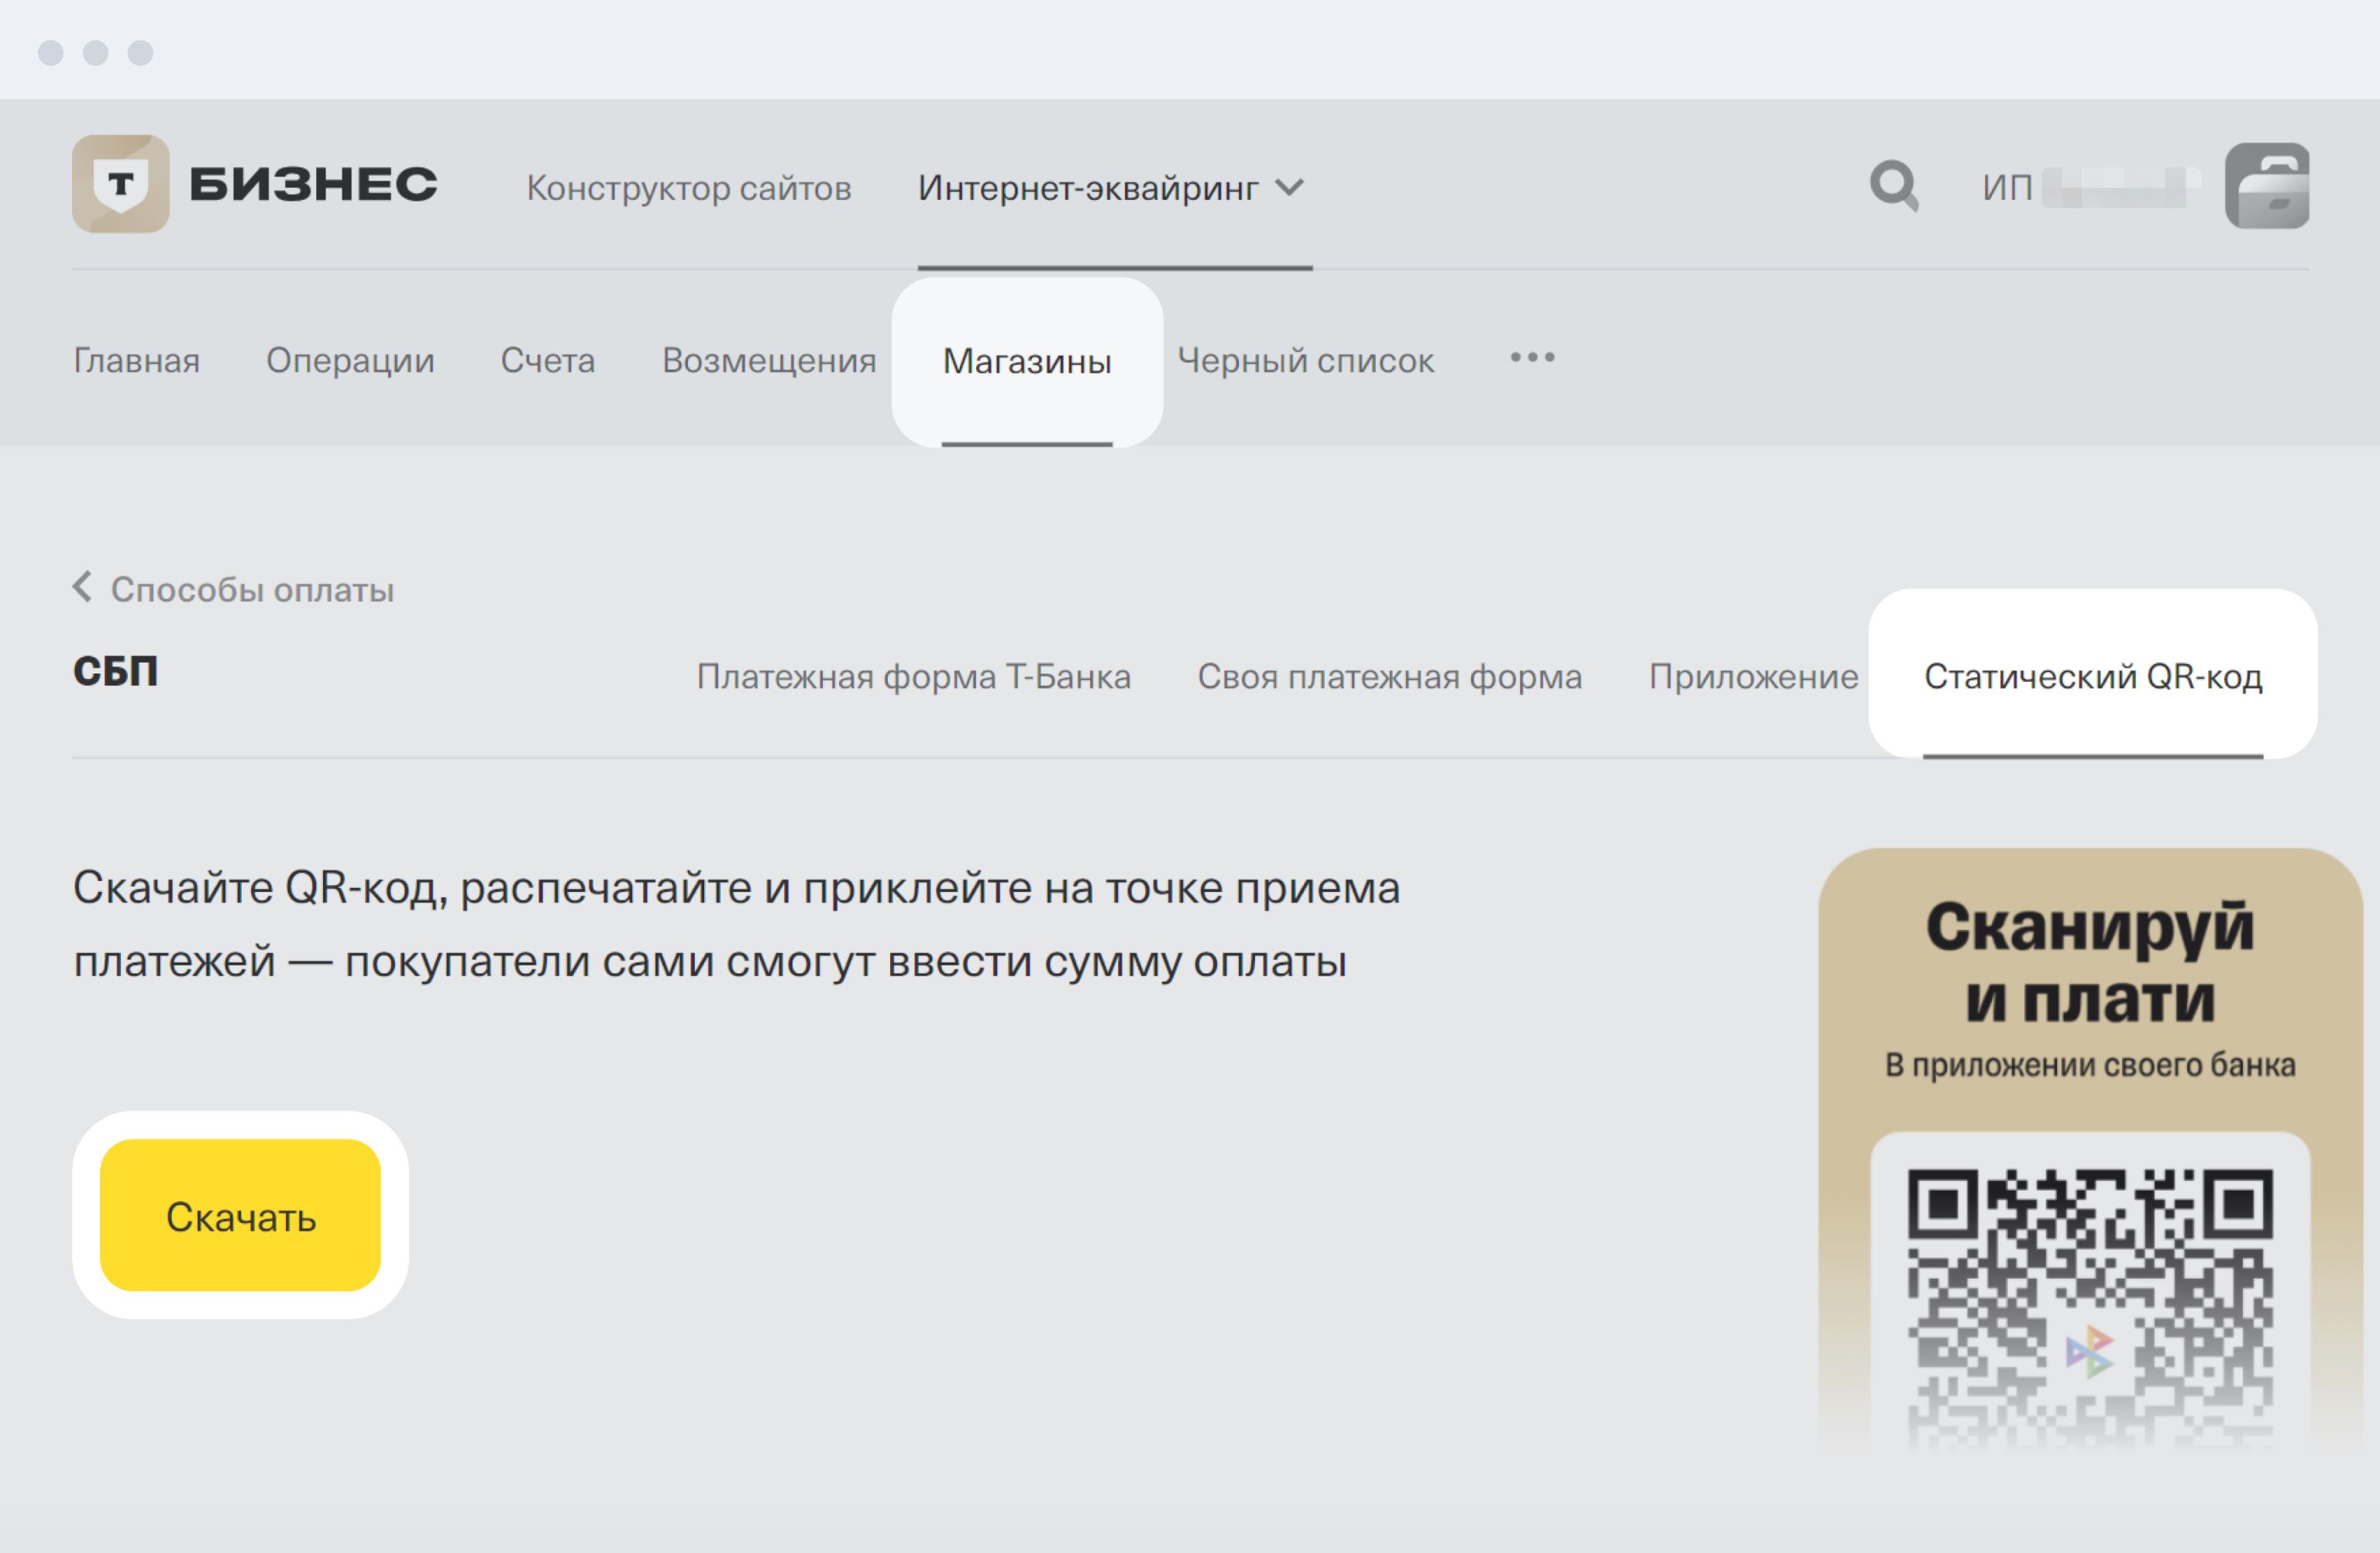The height and width of the screenshot is (1553, 2380).
Task: Switch to Платежная форма Т-Банка tab
Action: 913,677
